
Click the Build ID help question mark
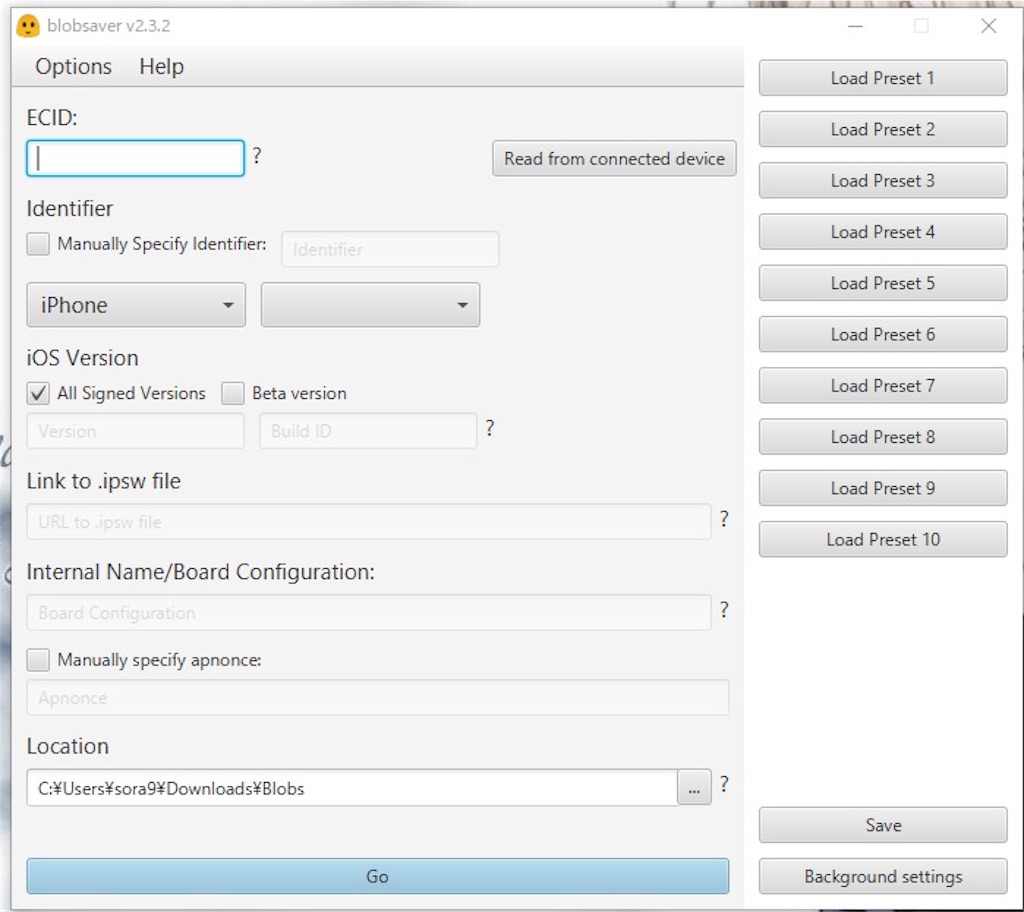(x=490, y=428)
